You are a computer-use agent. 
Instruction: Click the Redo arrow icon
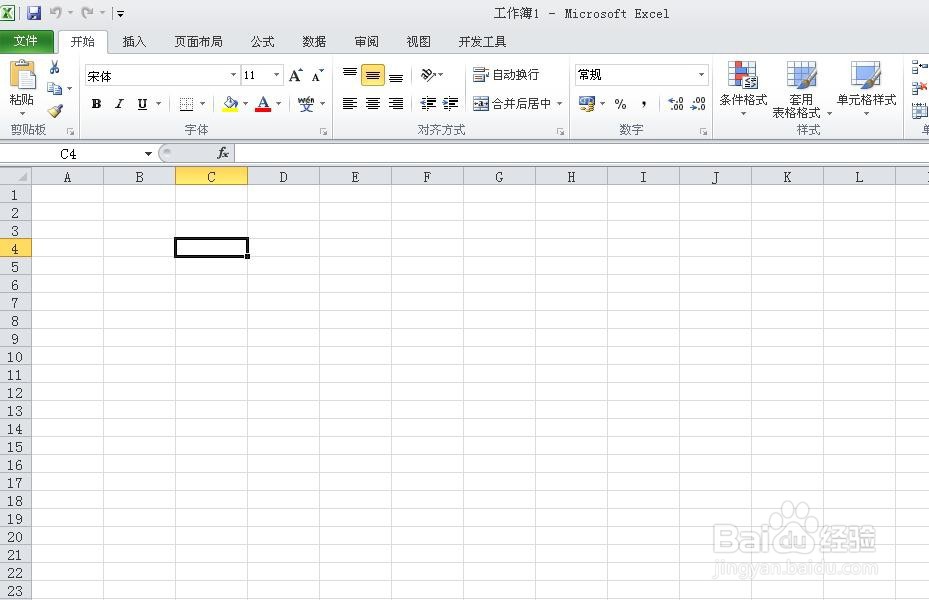[x=88, y=12]
